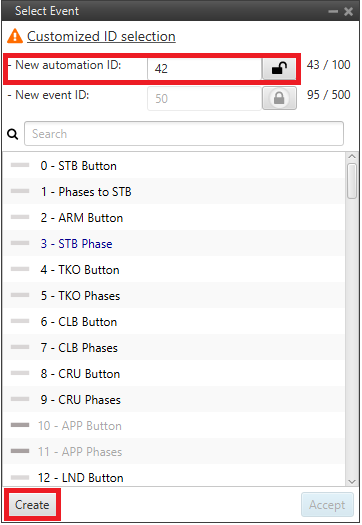The width and height of the screenshot is (362, 525).
Task: Click the orange warning triangle icon
Action: tap(15, 36)
